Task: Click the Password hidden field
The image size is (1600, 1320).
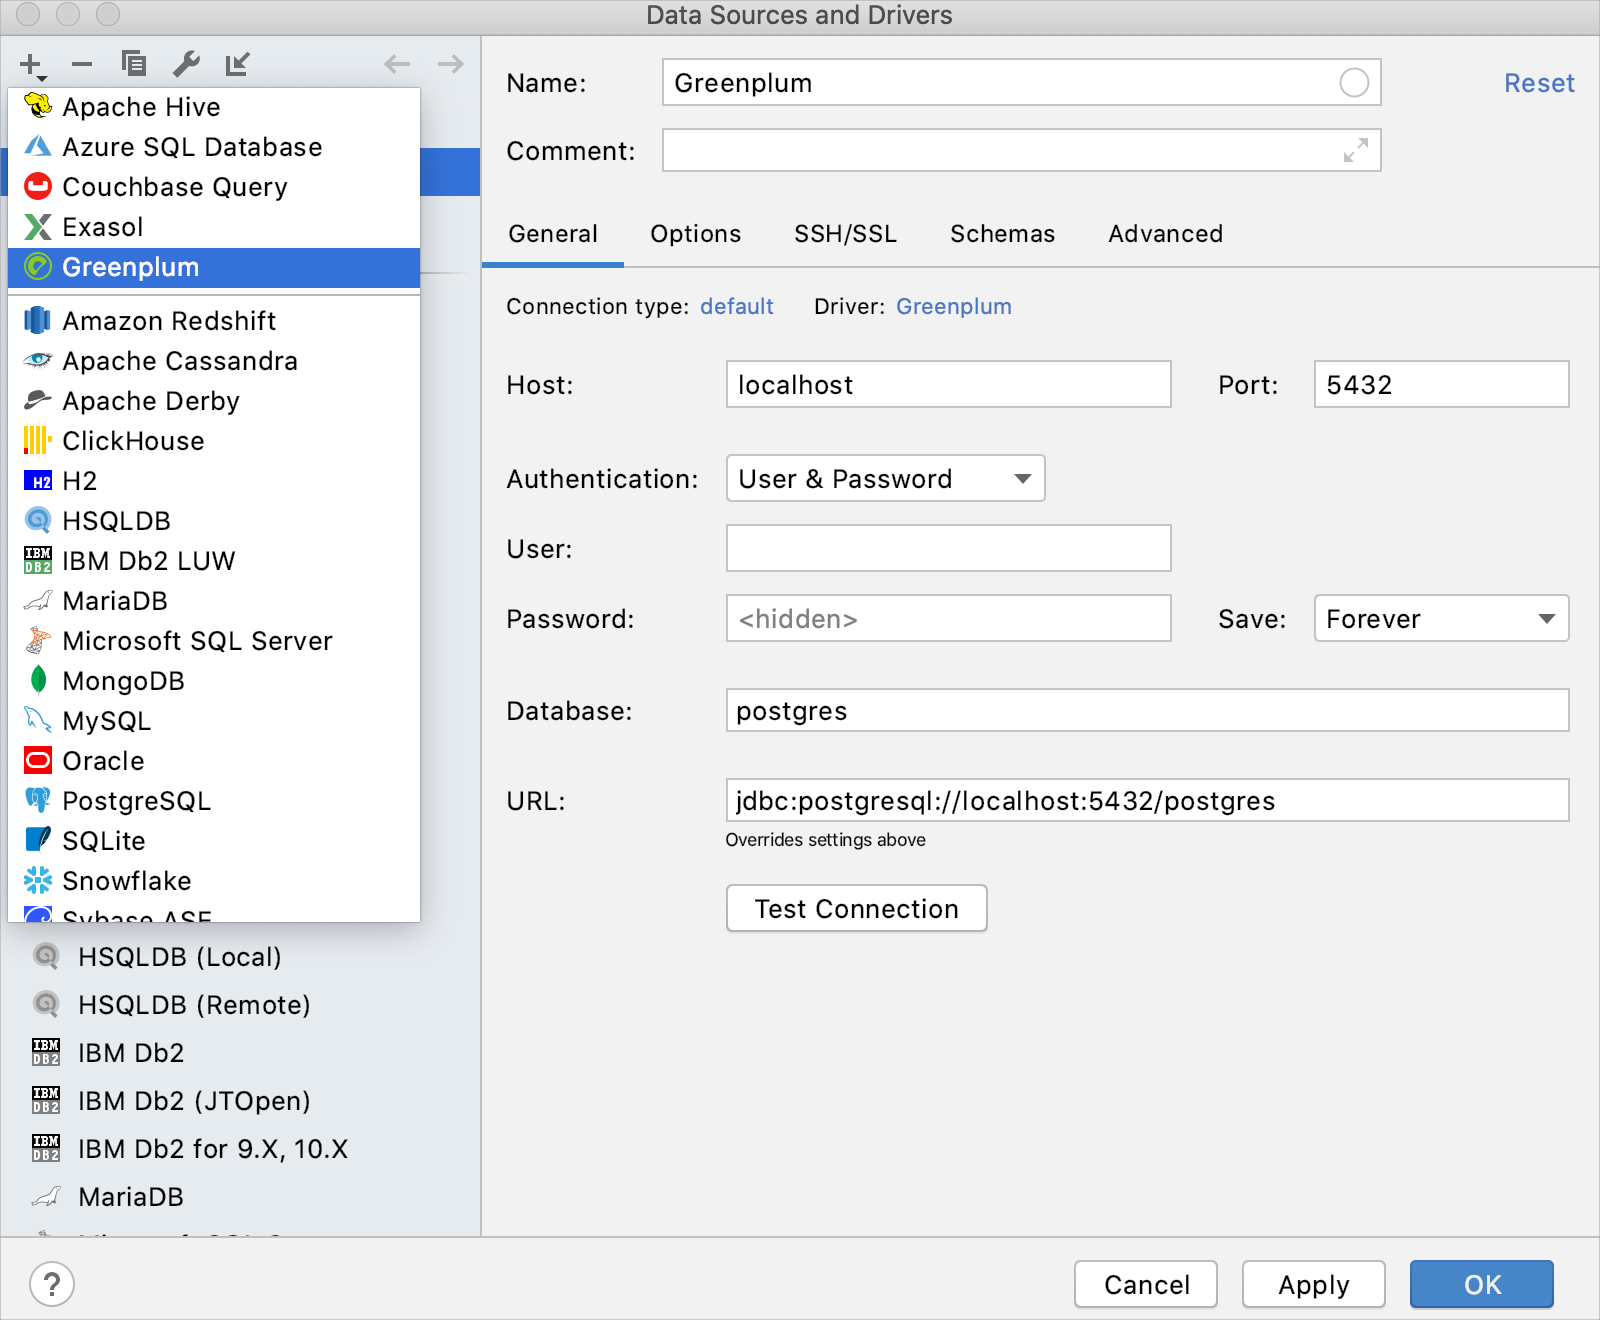Action: tap(948, 618)
